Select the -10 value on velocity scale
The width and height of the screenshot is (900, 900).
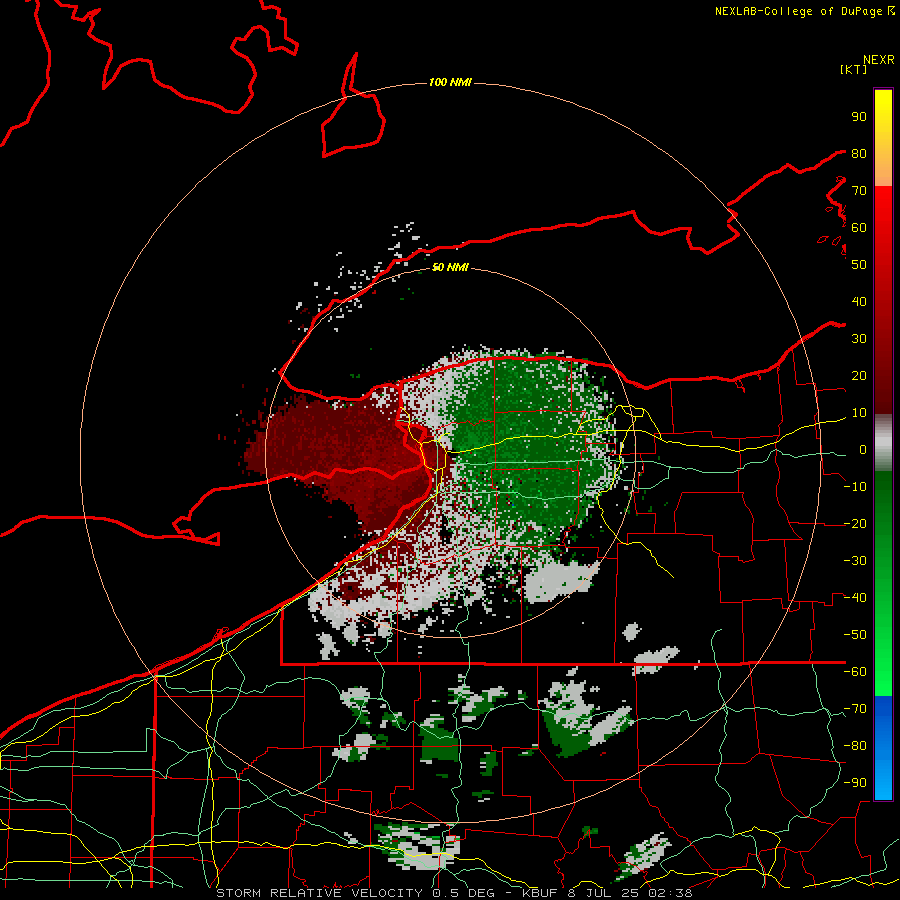coord(855,487)
